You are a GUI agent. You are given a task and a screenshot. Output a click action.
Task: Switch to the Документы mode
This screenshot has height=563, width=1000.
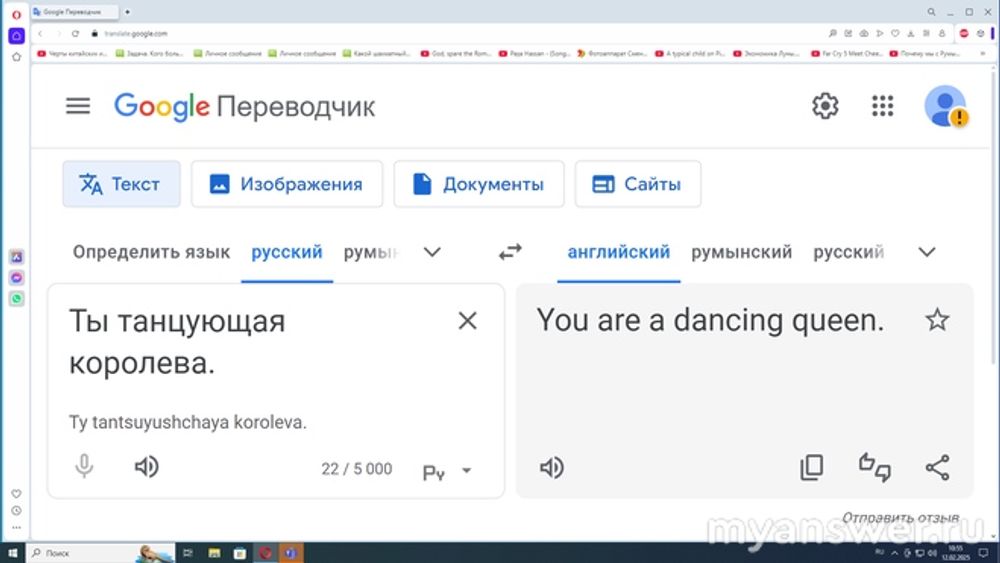tap(479, 184)
